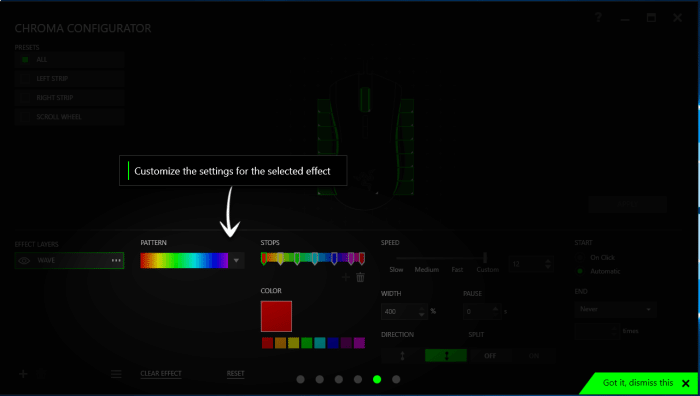The width and height of the screenshot is (700, 396).
Task: Adjust the Pause seconds stepper arrows
Action: pyautogui.click(x=495, y=312)
